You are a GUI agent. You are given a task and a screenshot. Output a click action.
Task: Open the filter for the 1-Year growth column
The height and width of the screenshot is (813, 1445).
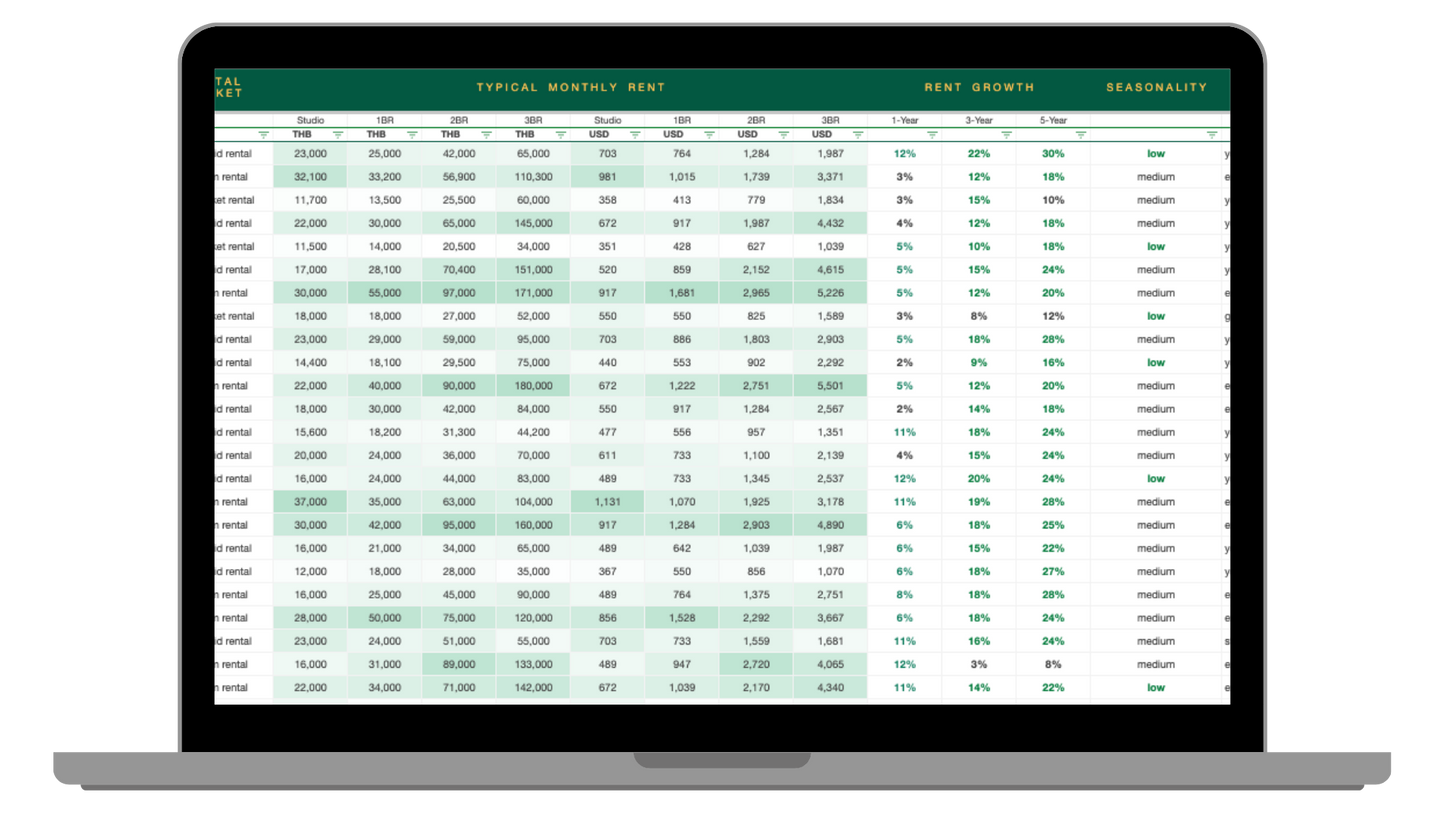(932, 133)
